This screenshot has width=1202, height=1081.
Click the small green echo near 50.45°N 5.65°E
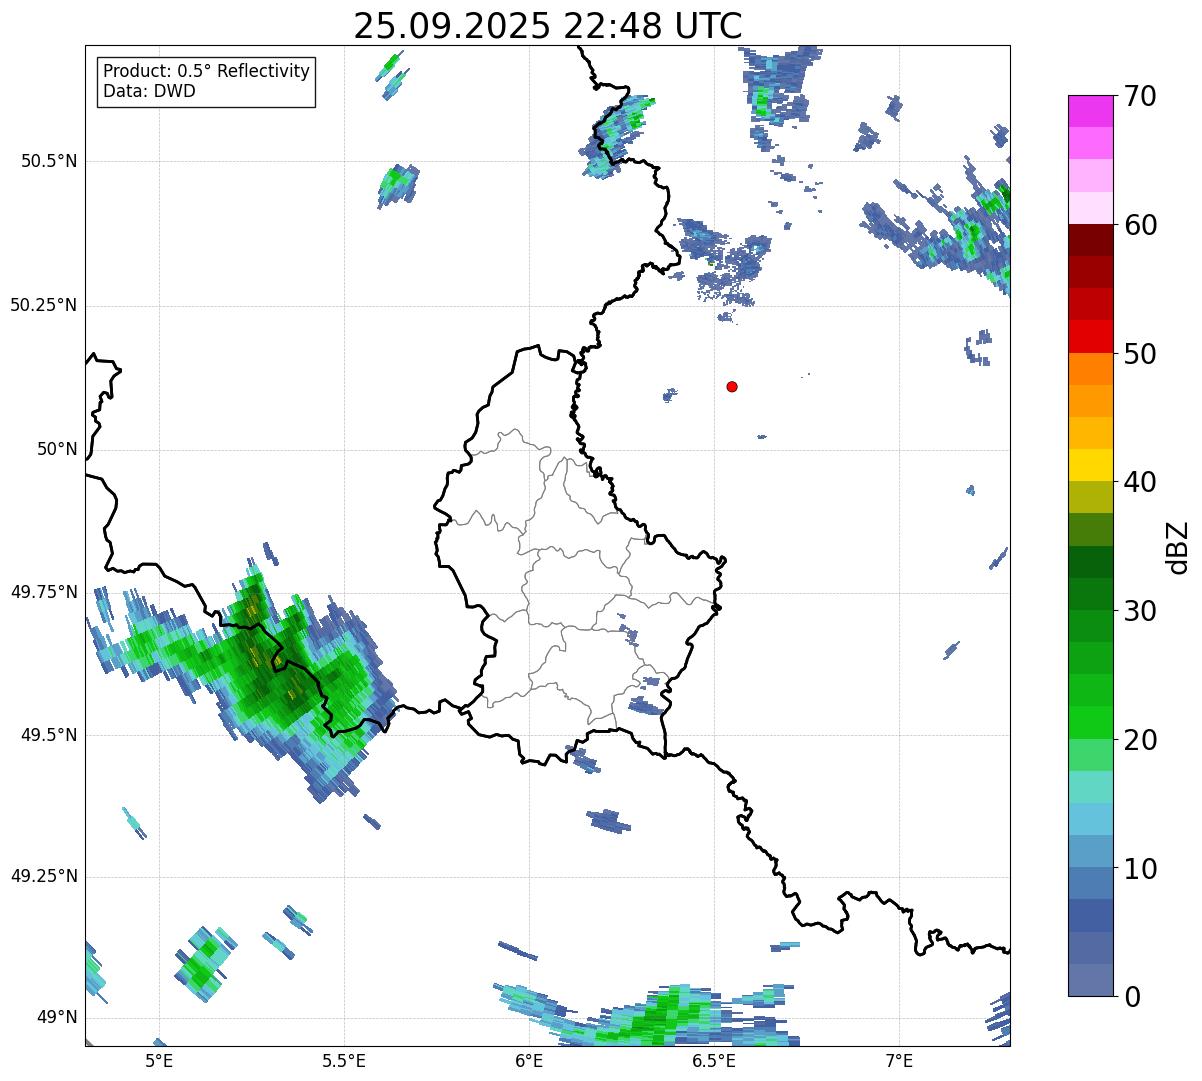pos(398,185)
